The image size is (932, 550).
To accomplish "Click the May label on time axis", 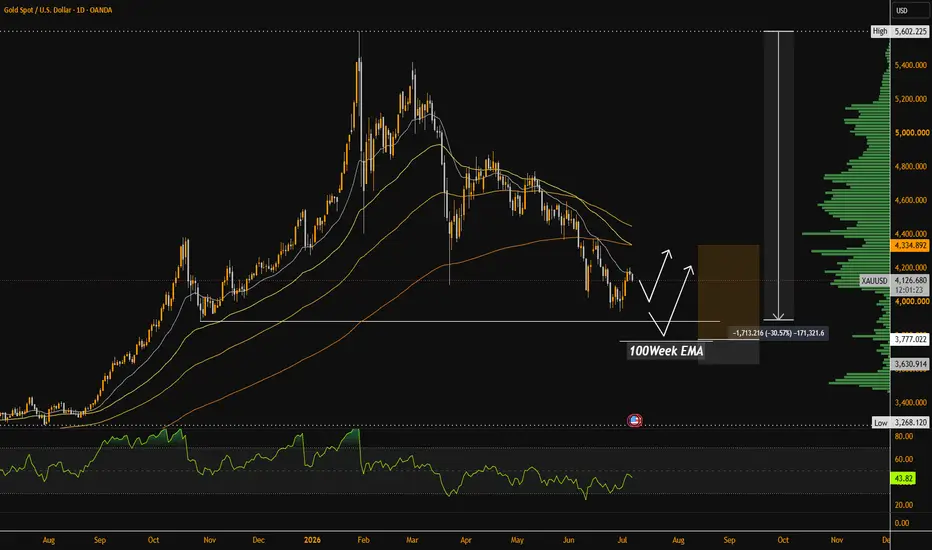I will pos(517,540).
